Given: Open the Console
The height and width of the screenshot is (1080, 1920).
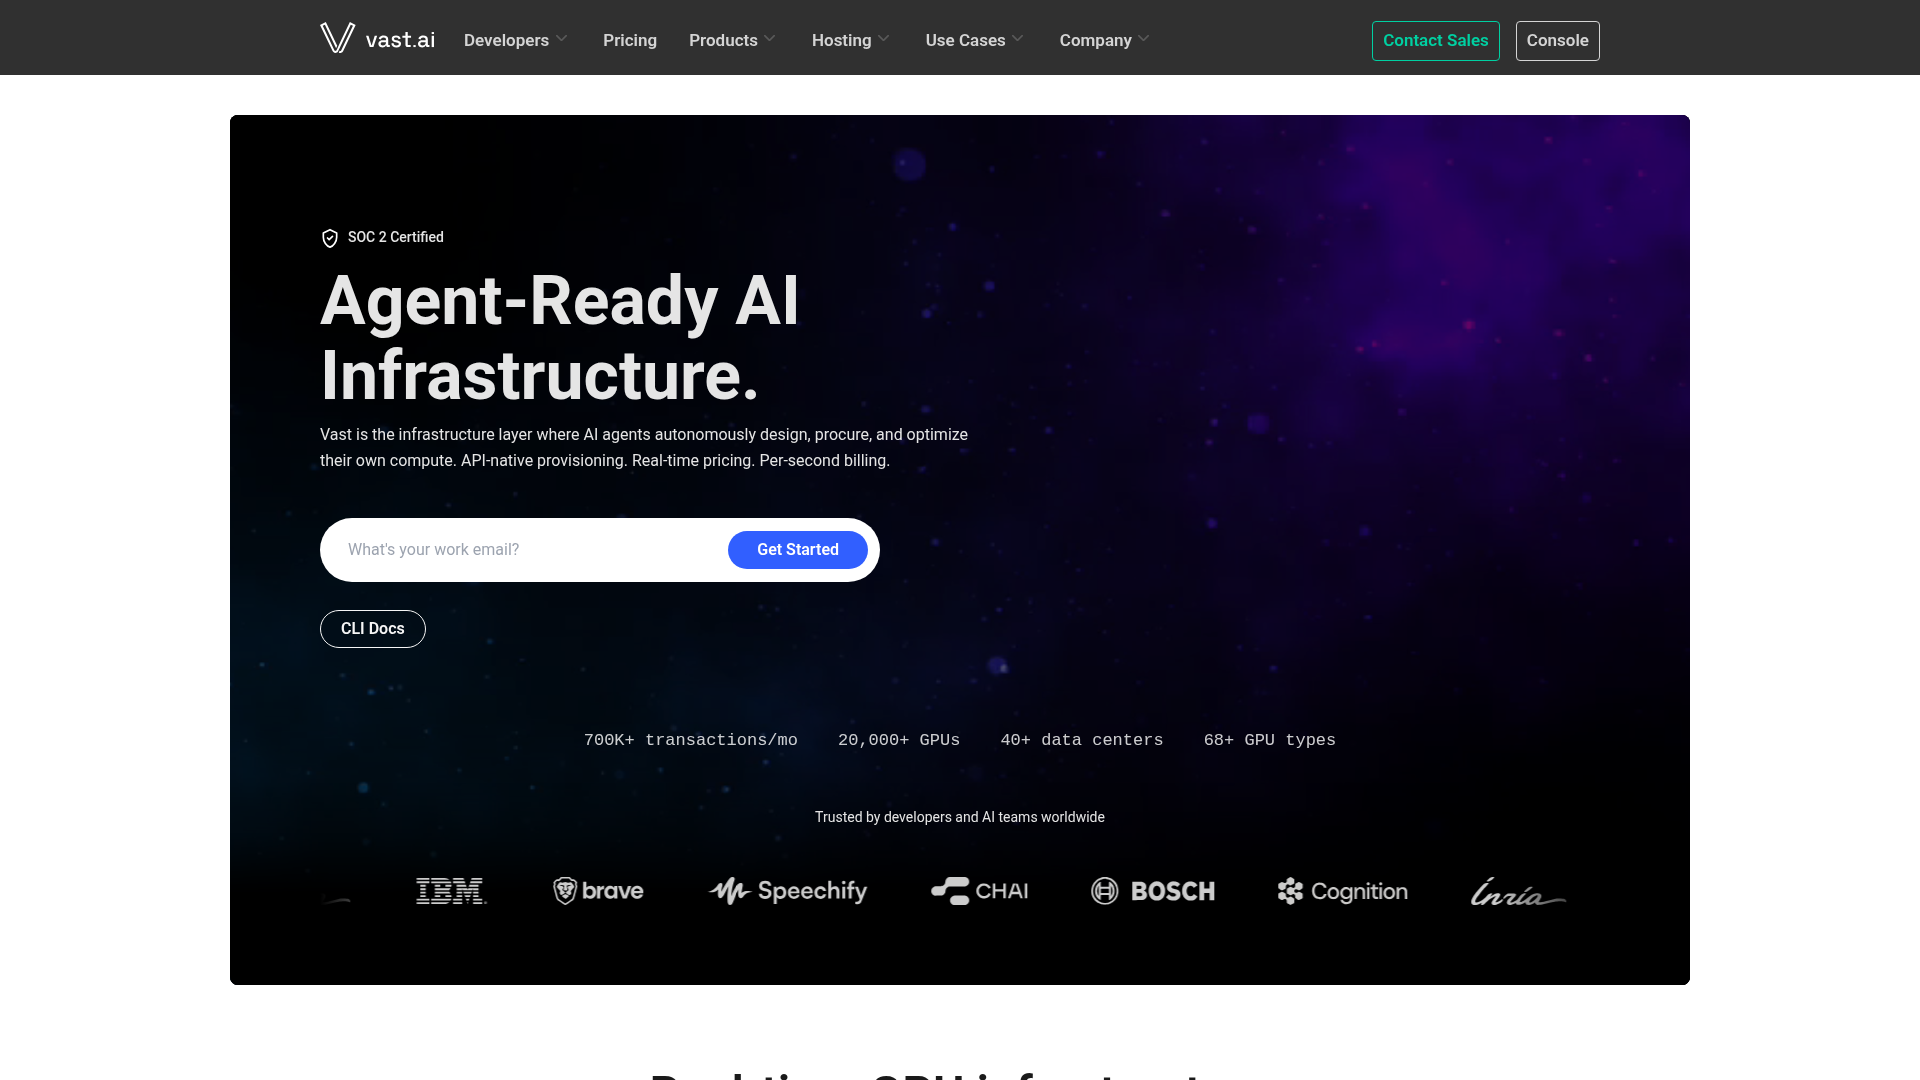Looking at the screenshot, I should click(x=1557, y=41).
